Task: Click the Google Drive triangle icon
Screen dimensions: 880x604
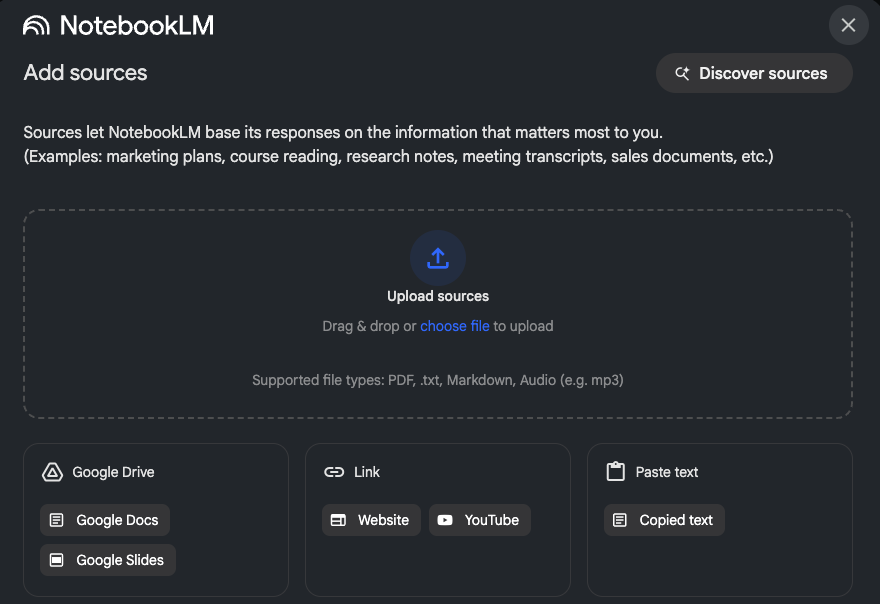Action: tap(52, 473)
